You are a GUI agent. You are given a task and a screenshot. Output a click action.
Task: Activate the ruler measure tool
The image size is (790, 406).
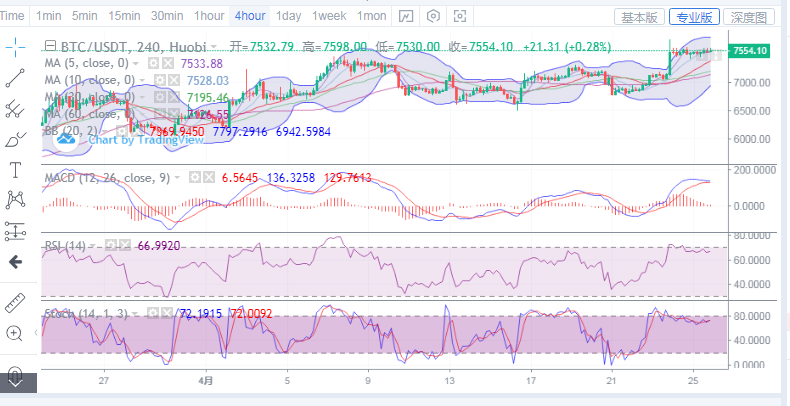pyautogui.click(x=15, y=301)
